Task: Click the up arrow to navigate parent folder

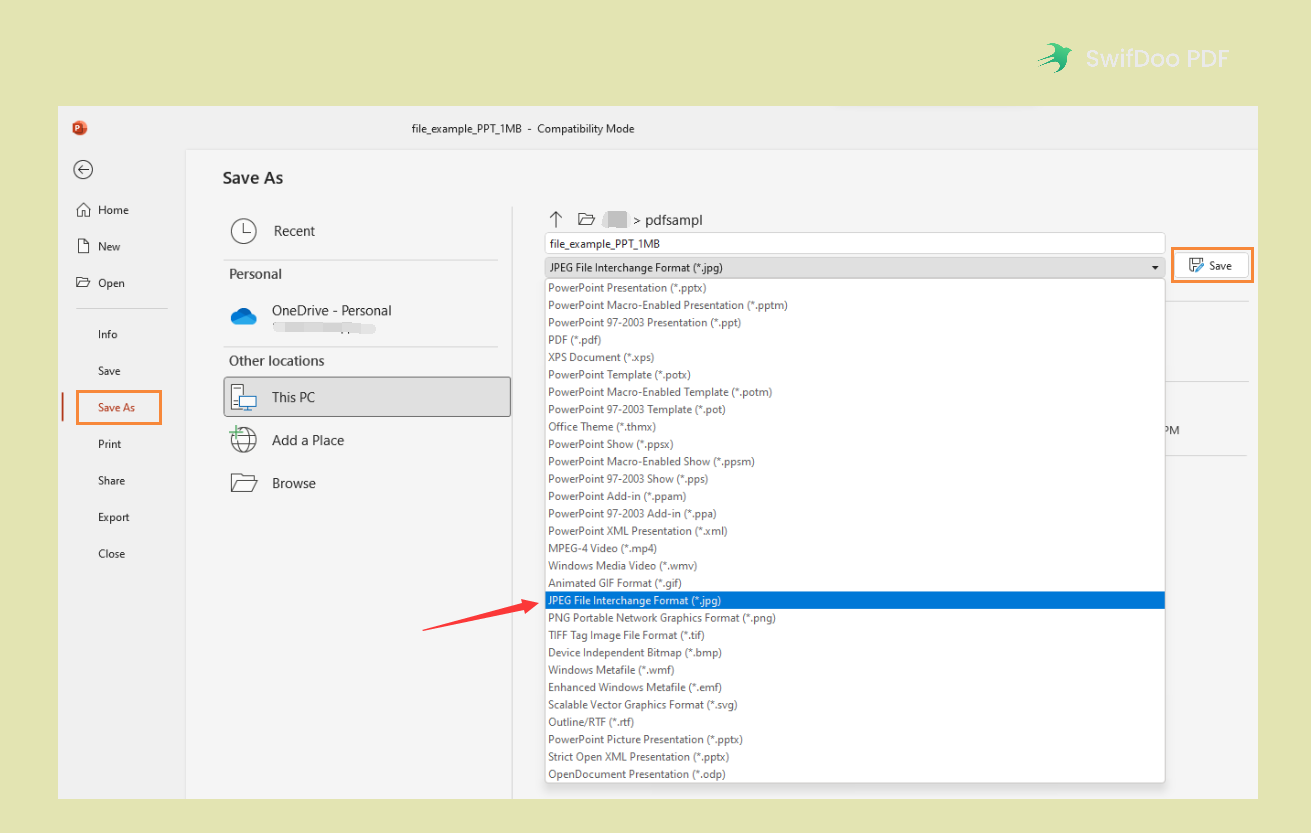Action: coord(556,219)
